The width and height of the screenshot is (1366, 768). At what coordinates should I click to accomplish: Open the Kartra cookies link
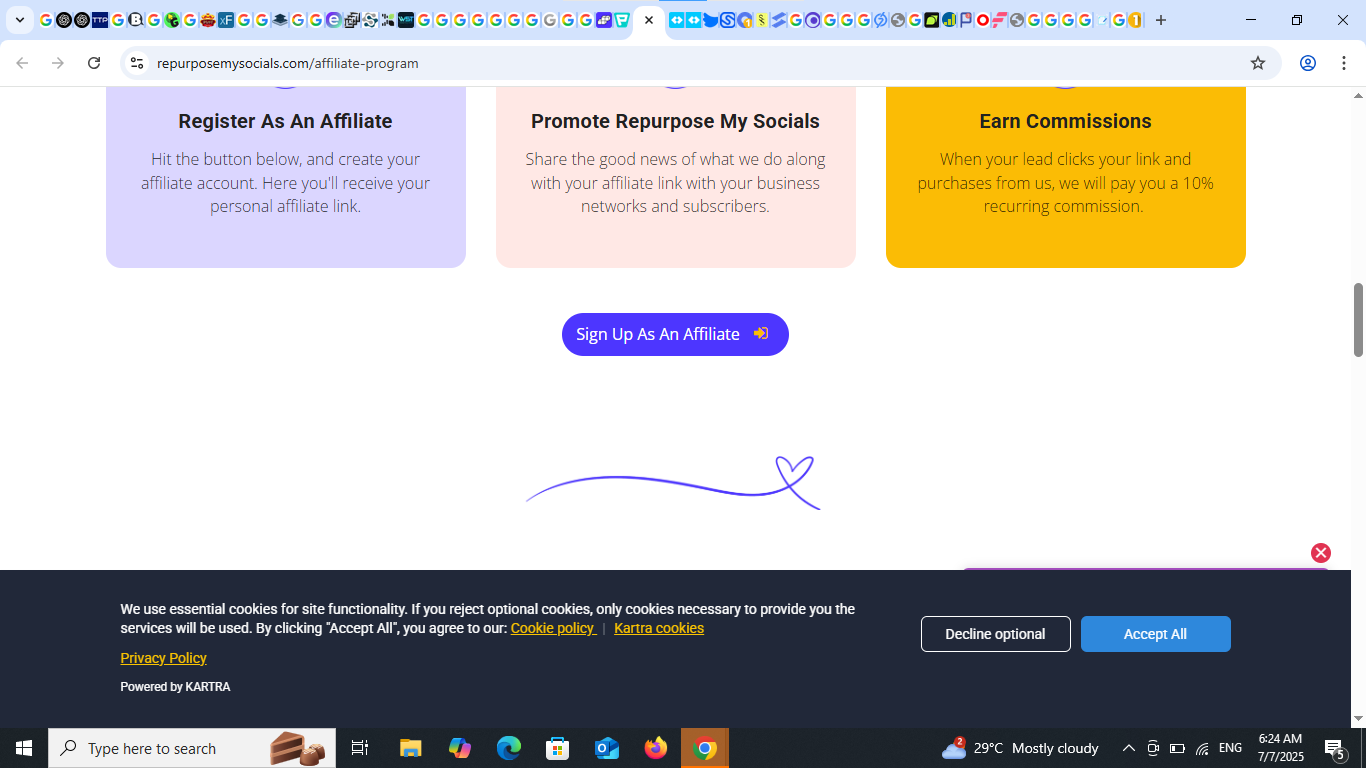[659, 628]
